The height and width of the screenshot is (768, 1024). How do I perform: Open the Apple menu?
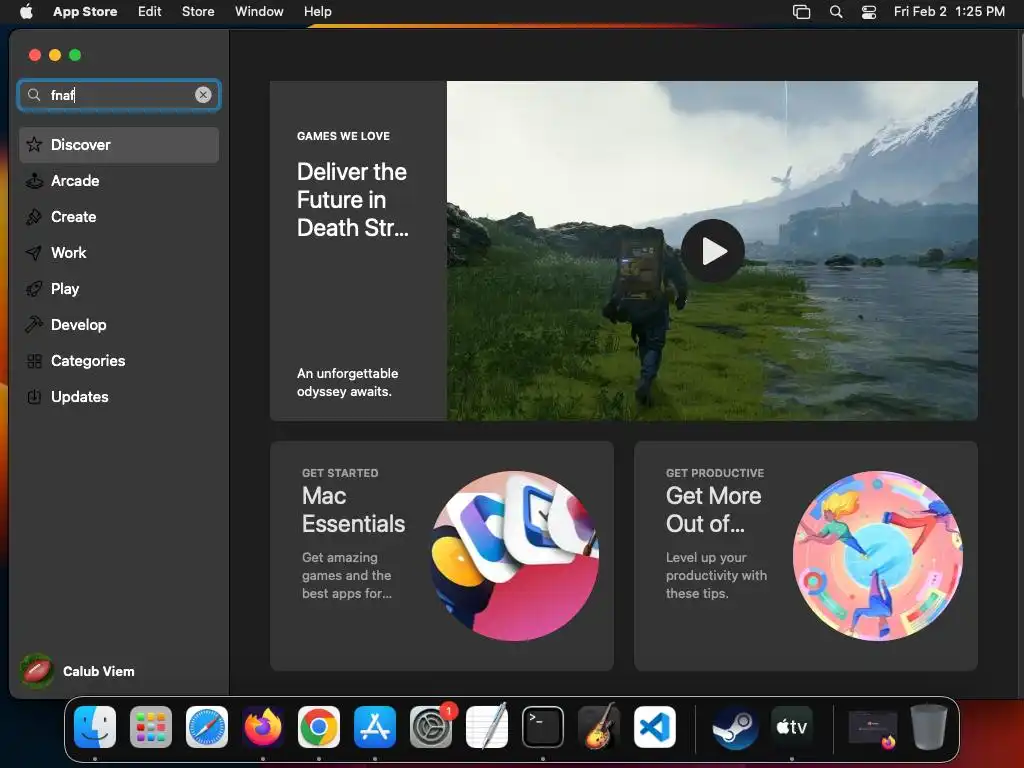pyautogui.click(x=26, y=11)
